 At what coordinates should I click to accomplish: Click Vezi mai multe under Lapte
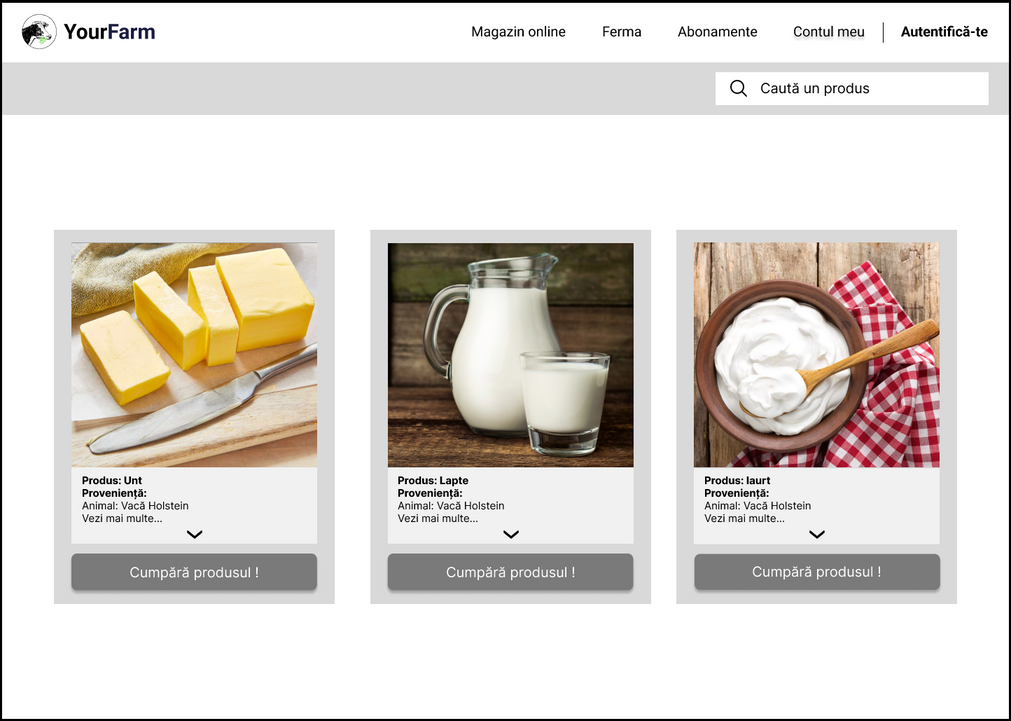point(438,518)
